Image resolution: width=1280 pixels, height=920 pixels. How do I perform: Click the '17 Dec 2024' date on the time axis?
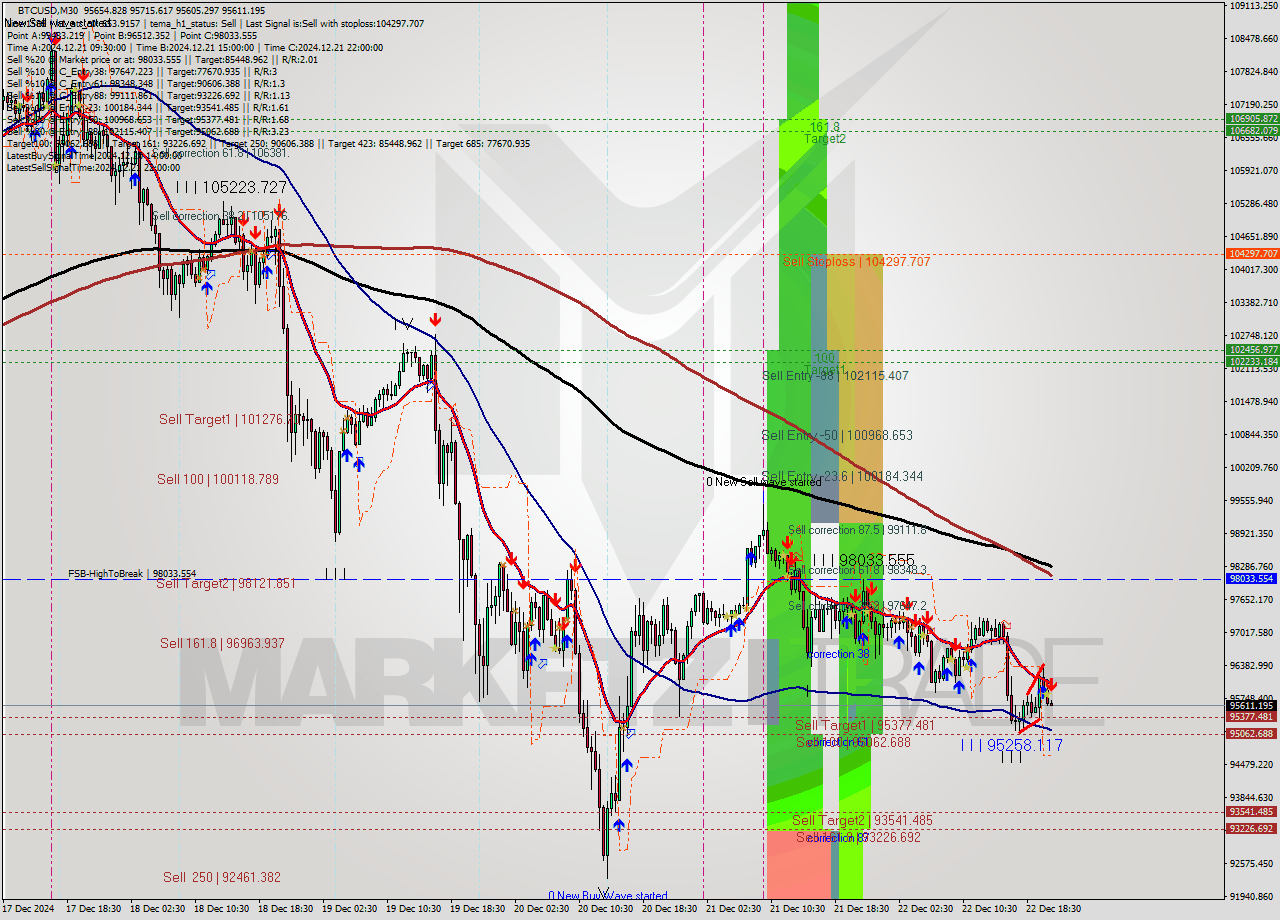pos(28,910)
